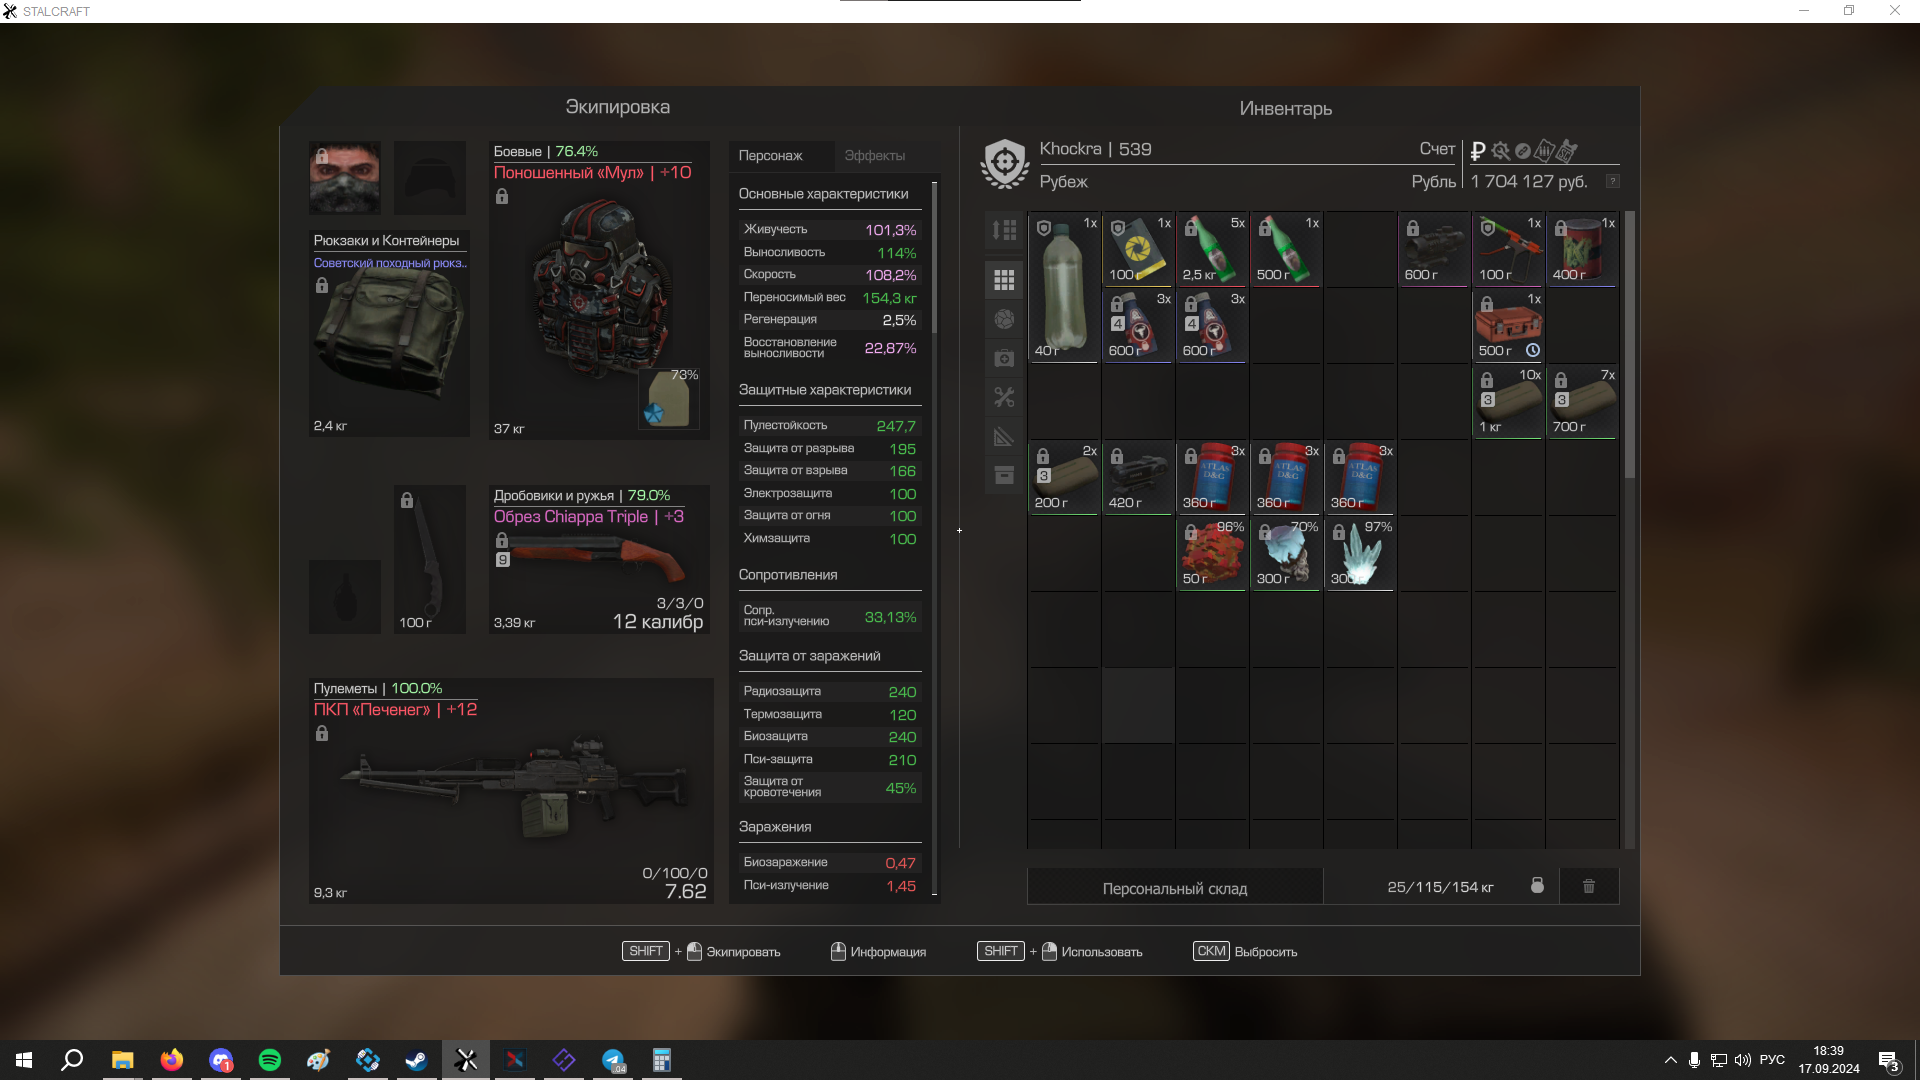Select the tools wrench filter icon
1920x1080 pixels.
1004,397
